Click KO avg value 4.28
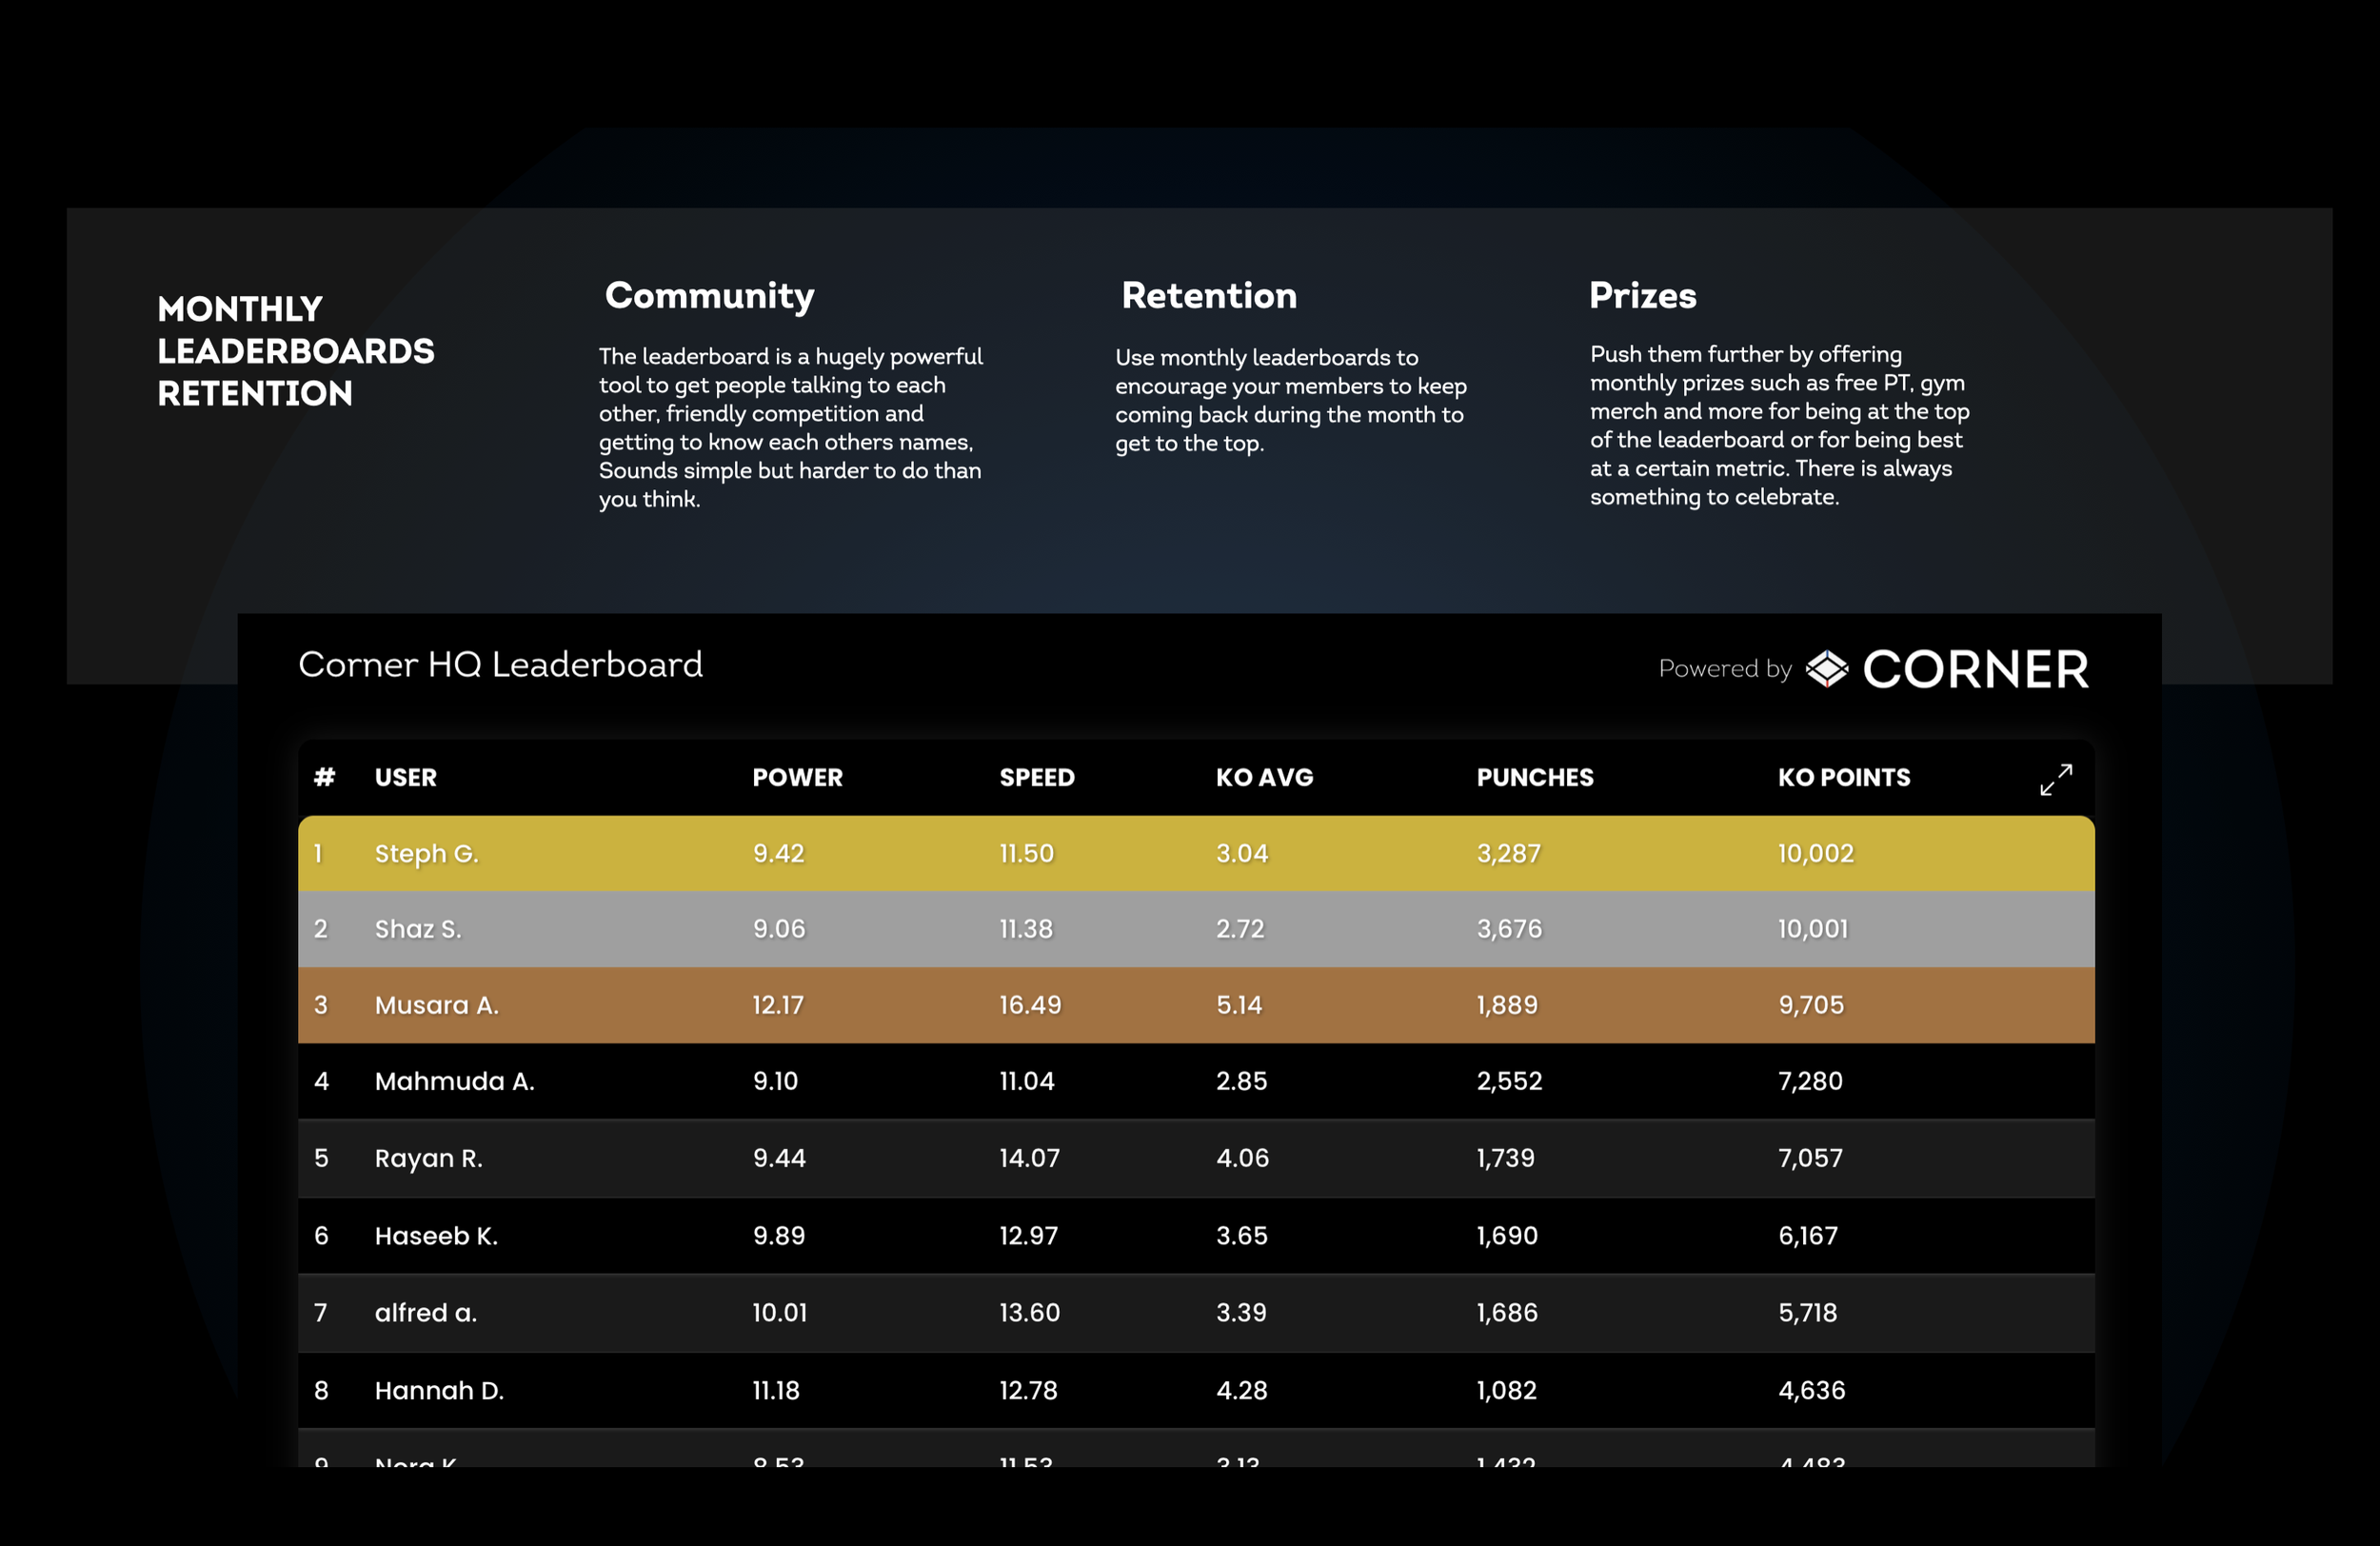The image size is (2380, 1546). coord(1242,1390)
